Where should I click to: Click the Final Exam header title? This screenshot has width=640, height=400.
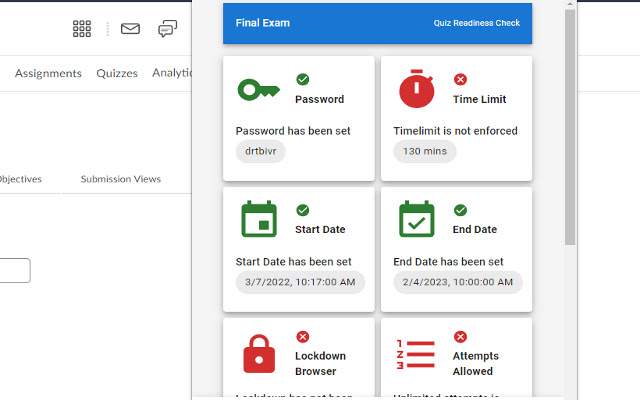click(x=262, y=23)
